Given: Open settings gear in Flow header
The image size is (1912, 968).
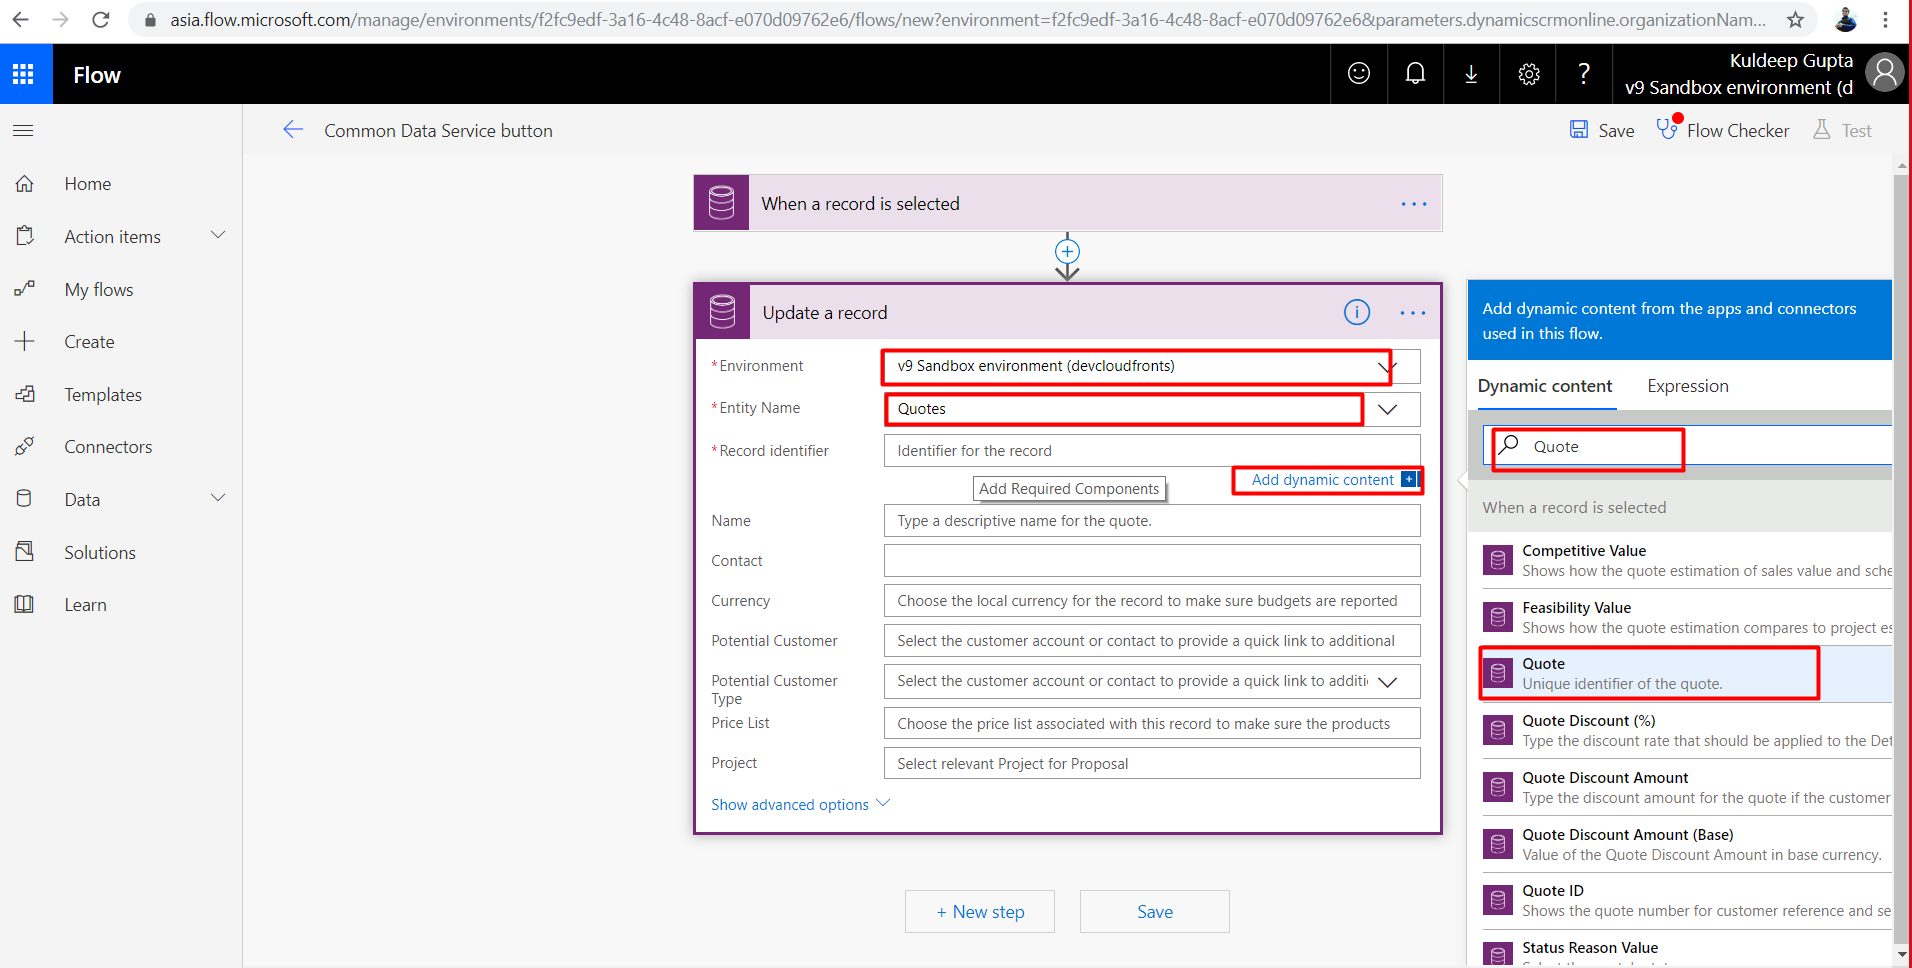Looking at the screenshot, I should (x=1528, y=73).
